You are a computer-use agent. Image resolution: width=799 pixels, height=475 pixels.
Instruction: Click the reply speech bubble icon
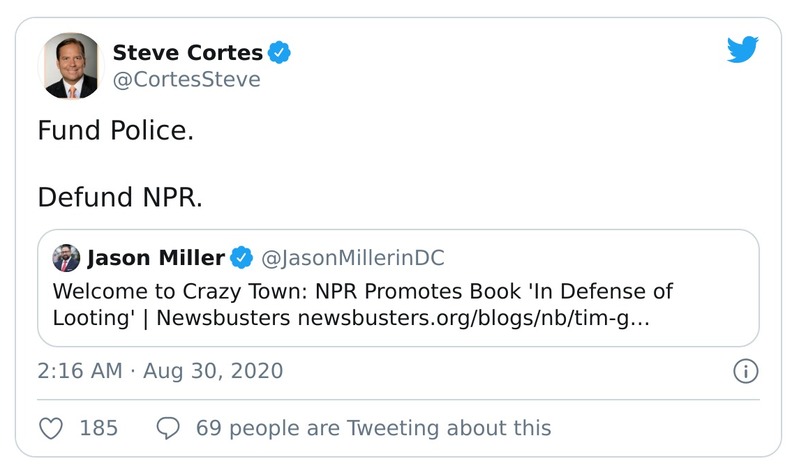pyautogui.click(x=169, y=428)
